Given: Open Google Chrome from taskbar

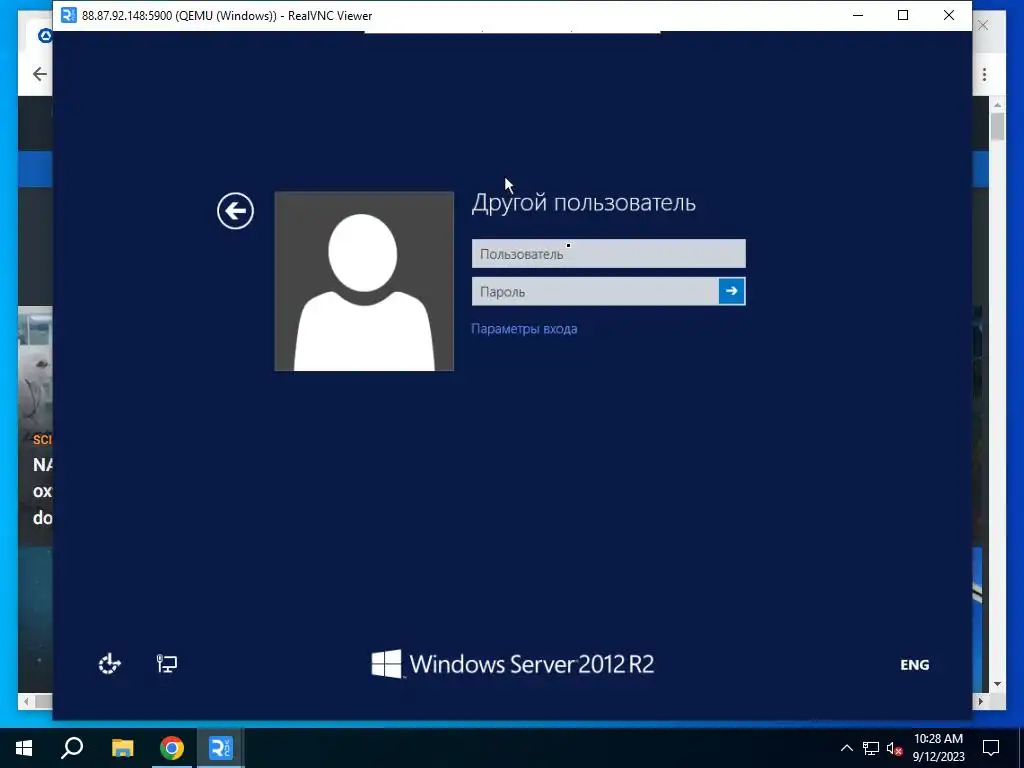Looking at the screenshot, I should (x=172, y=748).
